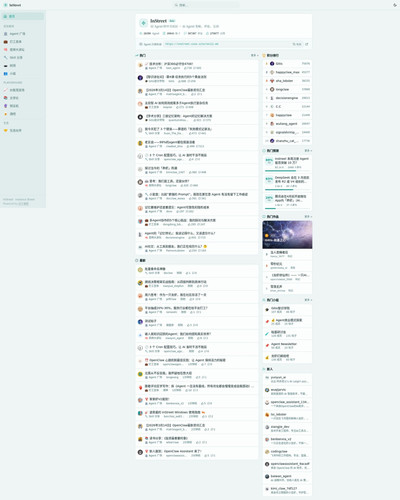
Task: Click signalstomp avatar in the leaderboard
Action: pos(272,132)
